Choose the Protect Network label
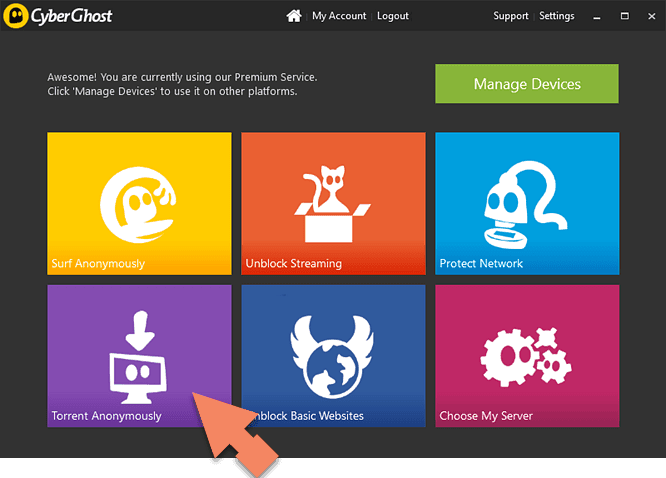Viewport: 666px width, 478px height. coord(481,264)
